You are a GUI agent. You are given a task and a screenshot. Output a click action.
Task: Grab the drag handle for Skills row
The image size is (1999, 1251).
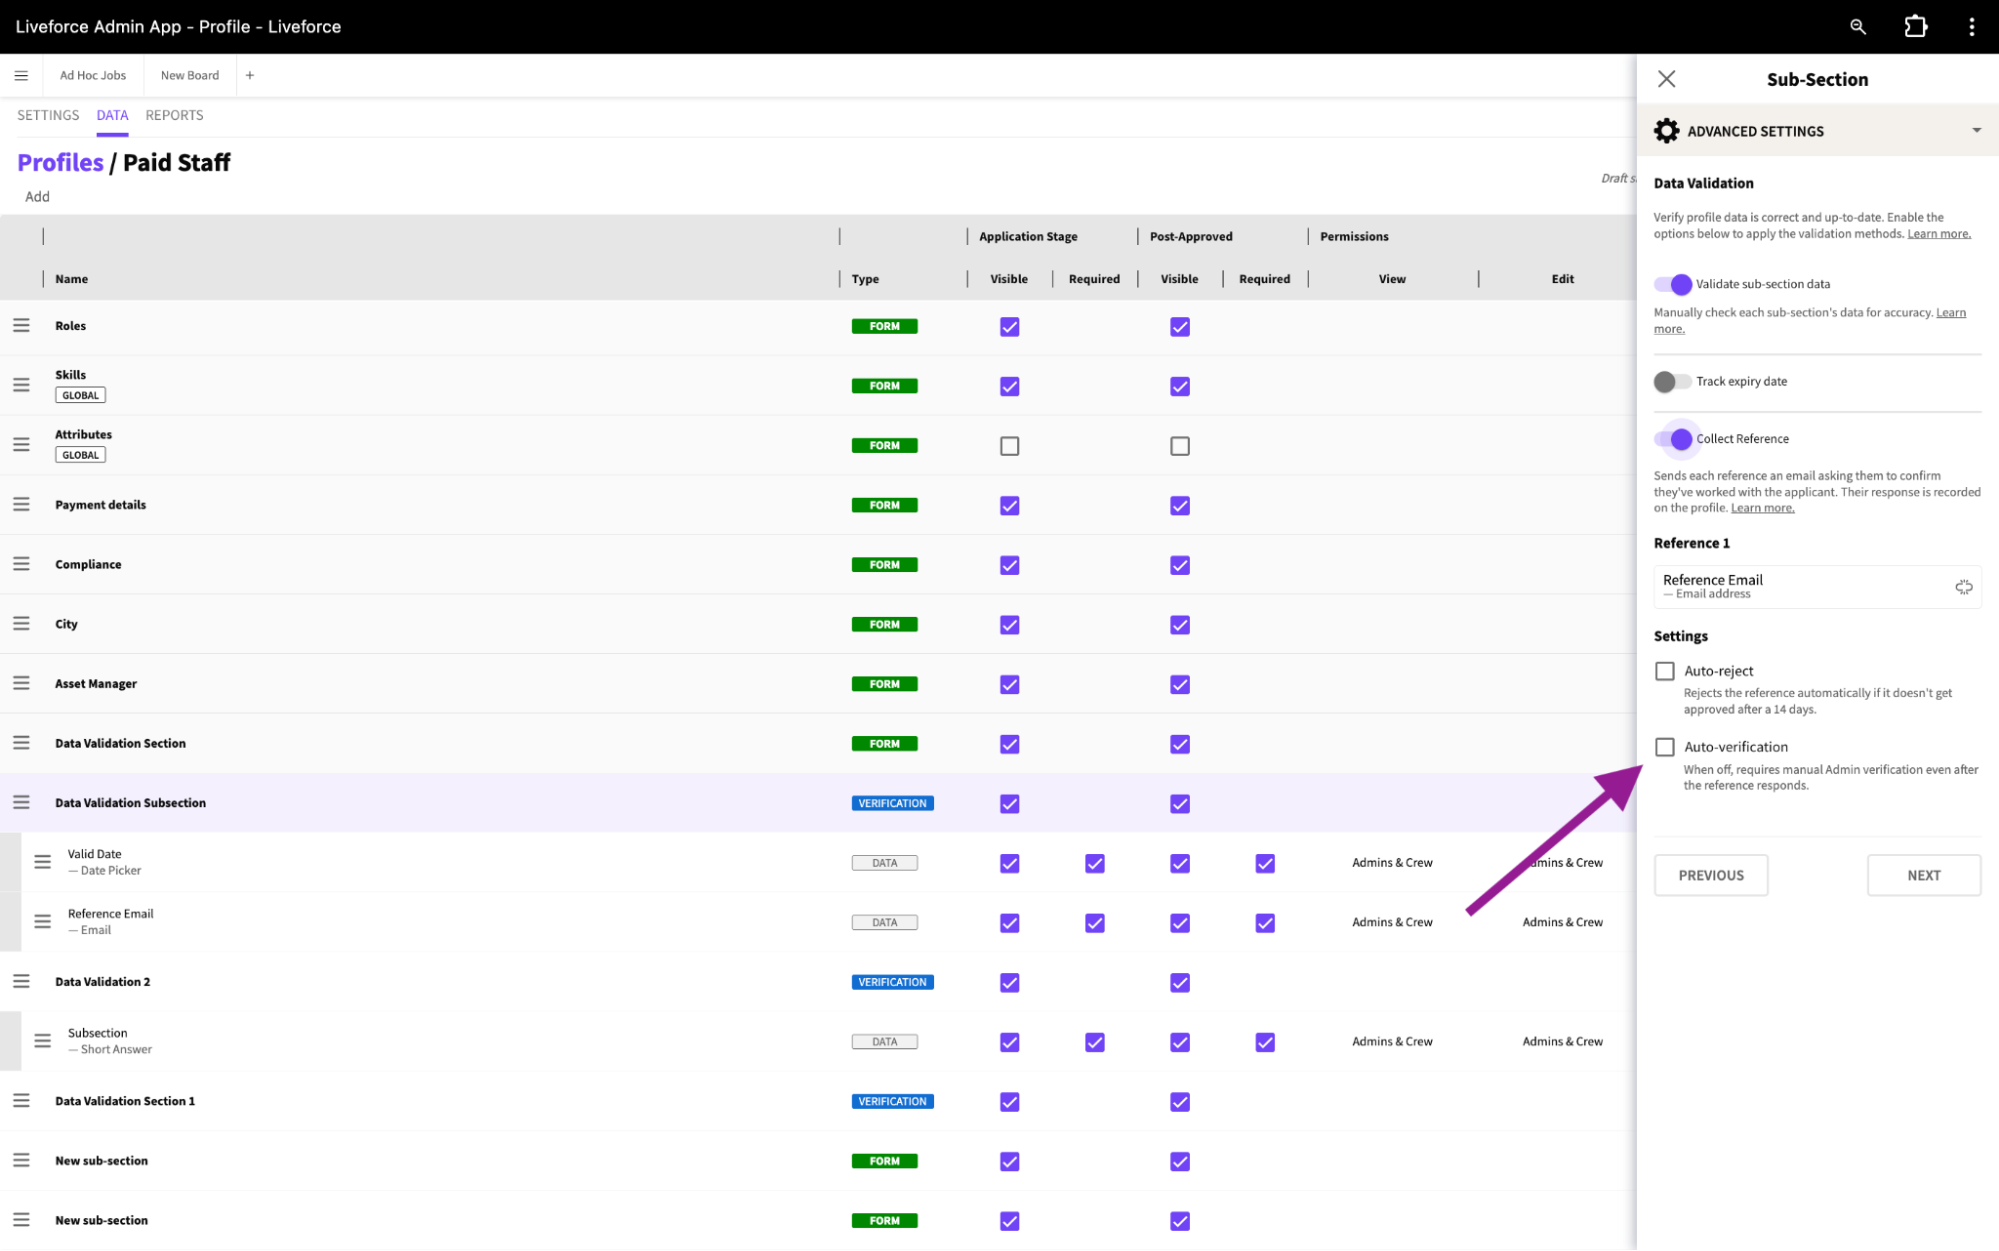tap(21, 385)
